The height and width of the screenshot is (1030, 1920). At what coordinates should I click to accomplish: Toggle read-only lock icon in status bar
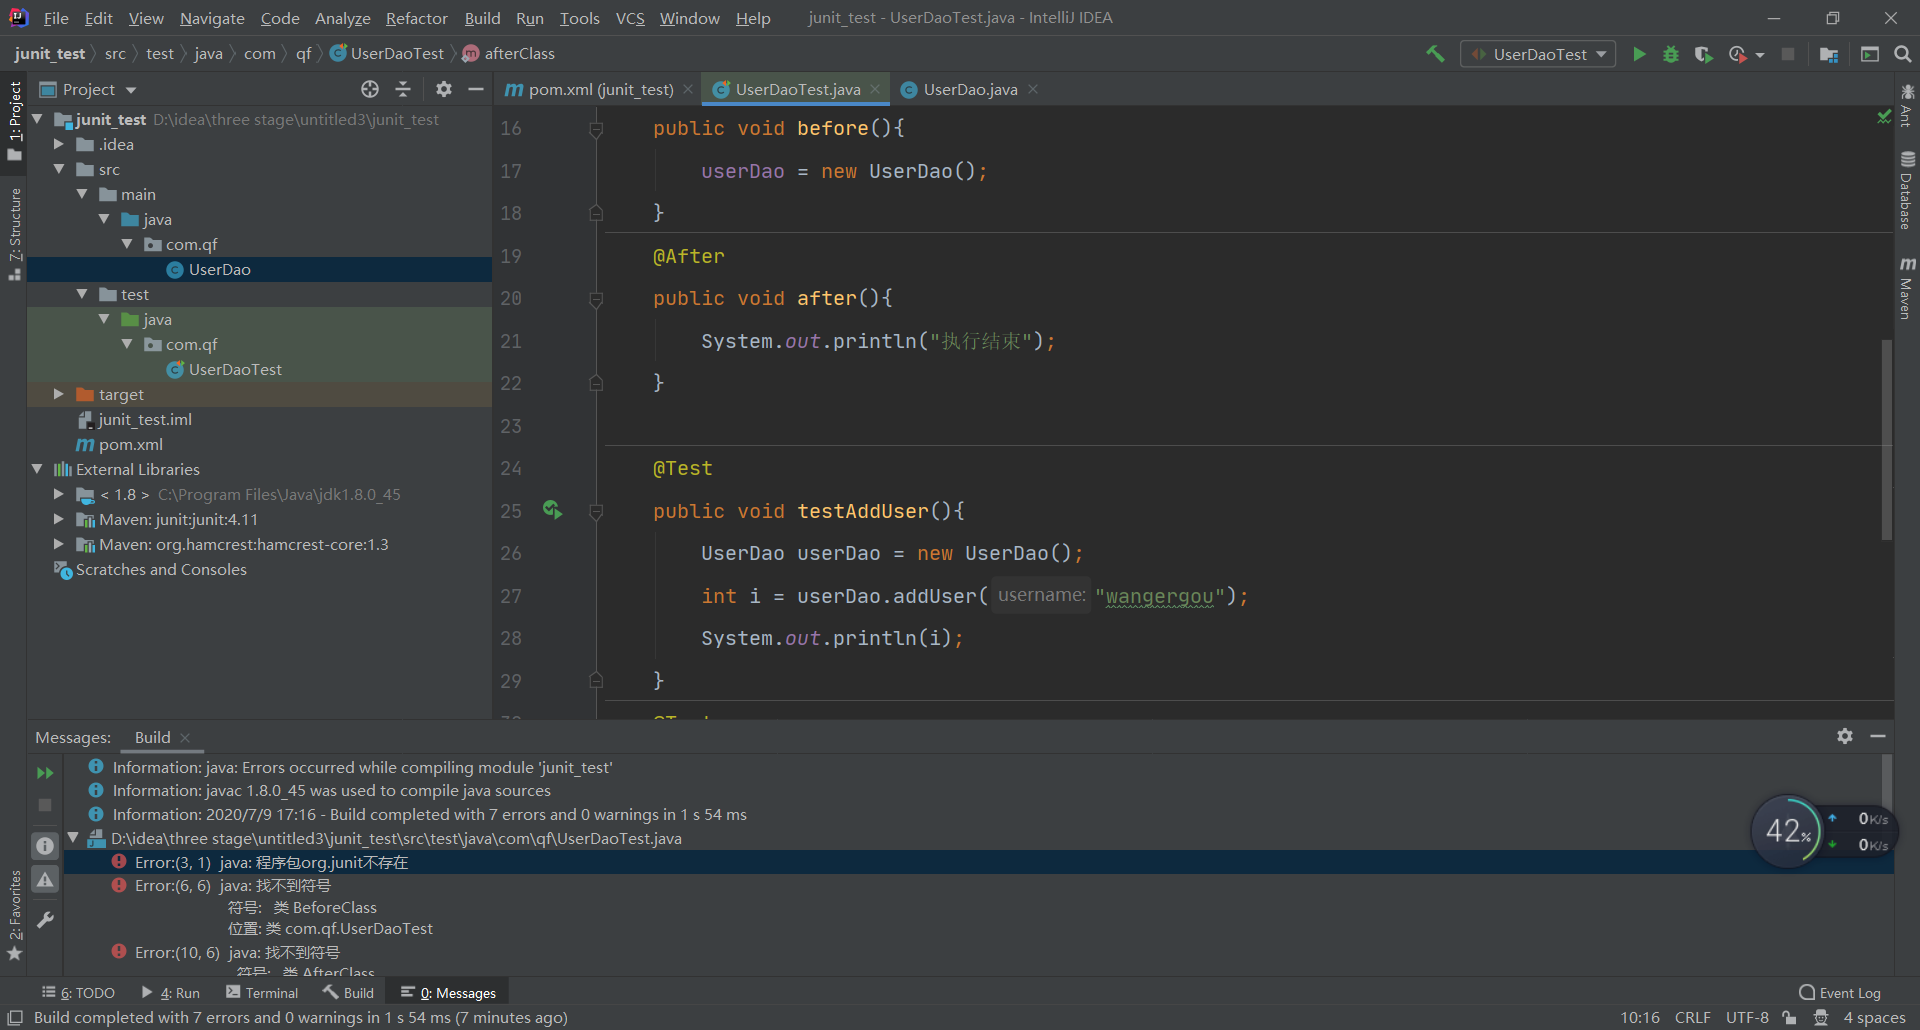[1789, 1017]
